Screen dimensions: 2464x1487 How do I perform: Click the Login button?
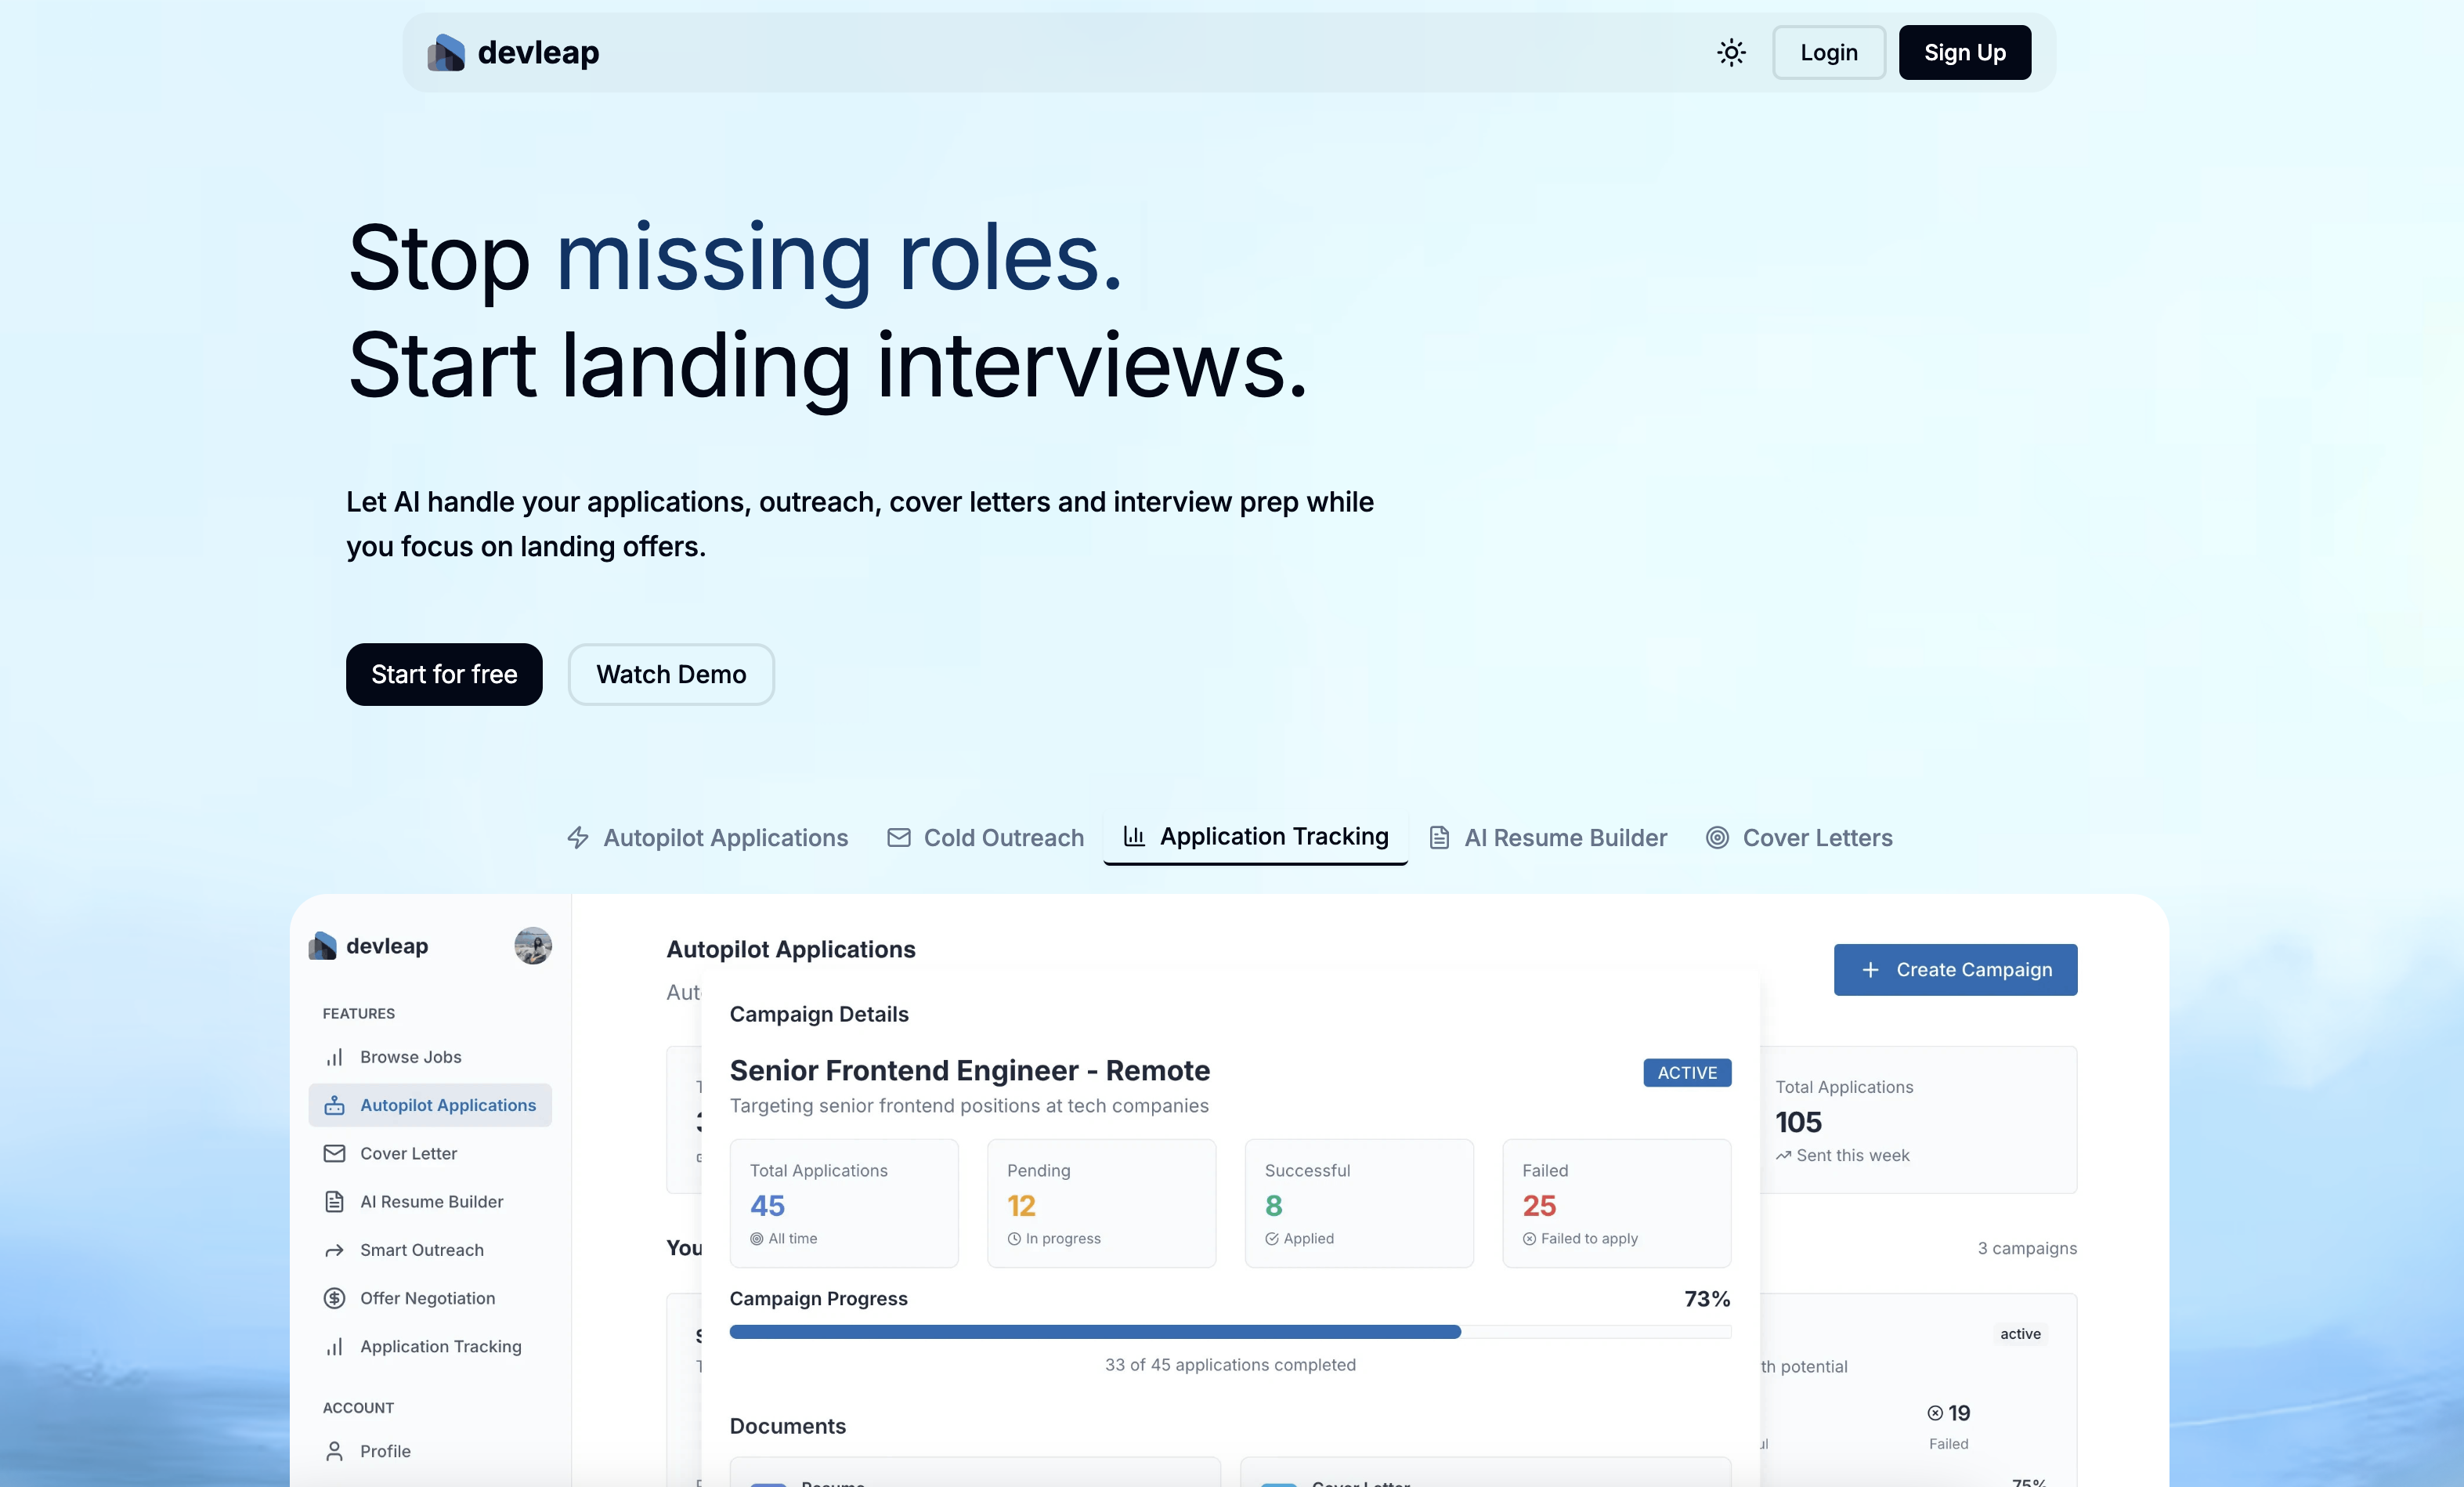(1828, 53)
